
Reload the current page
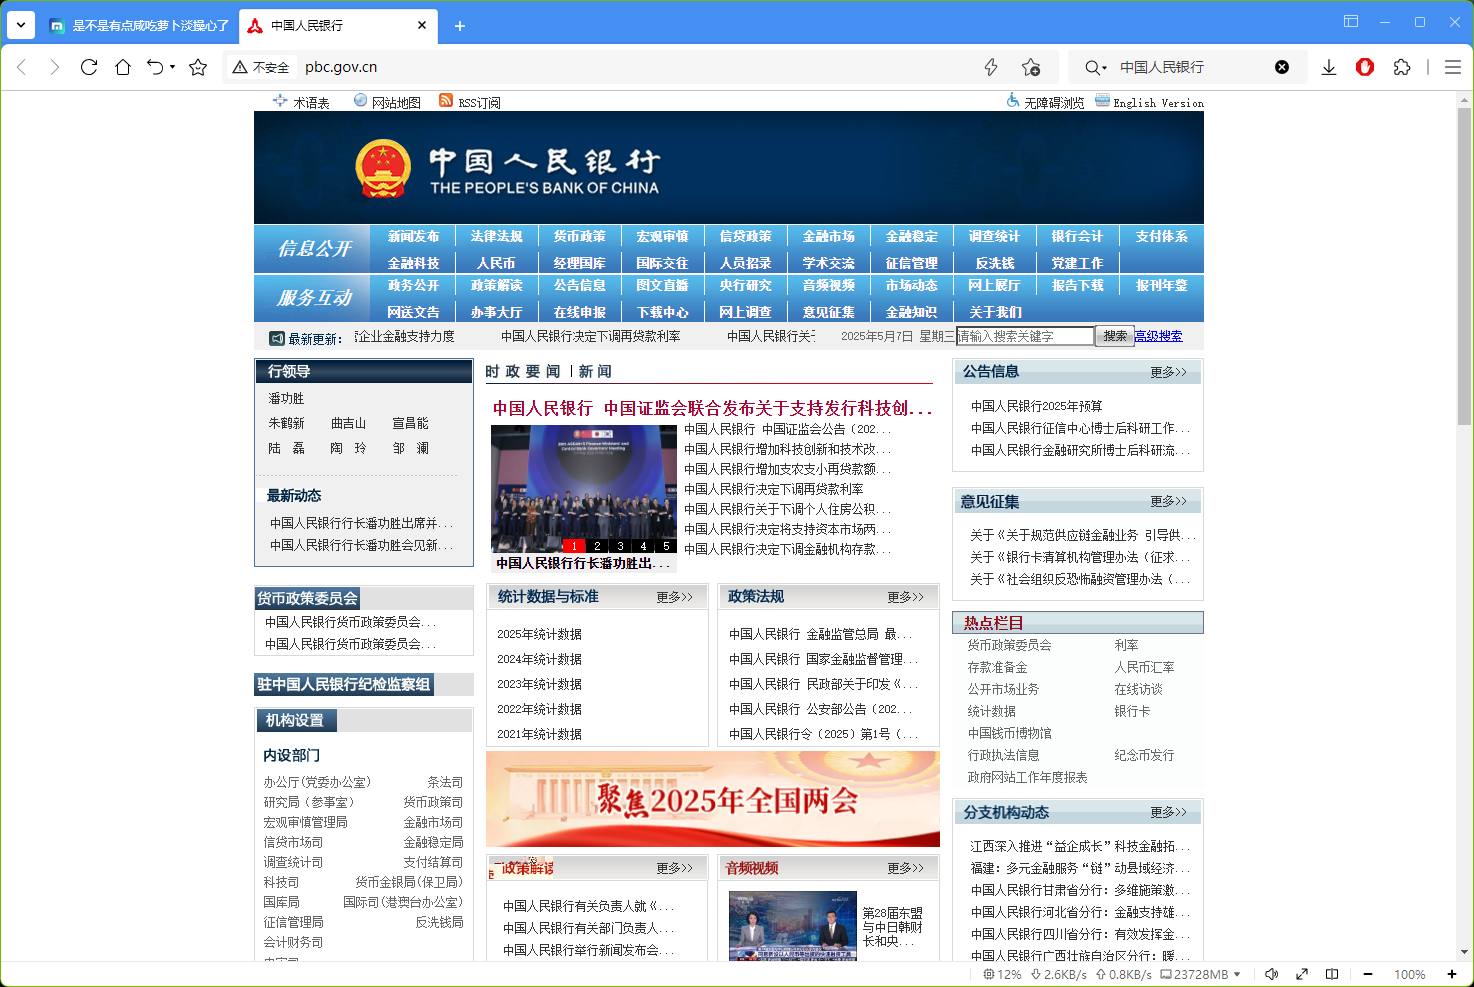pos(89,67)
